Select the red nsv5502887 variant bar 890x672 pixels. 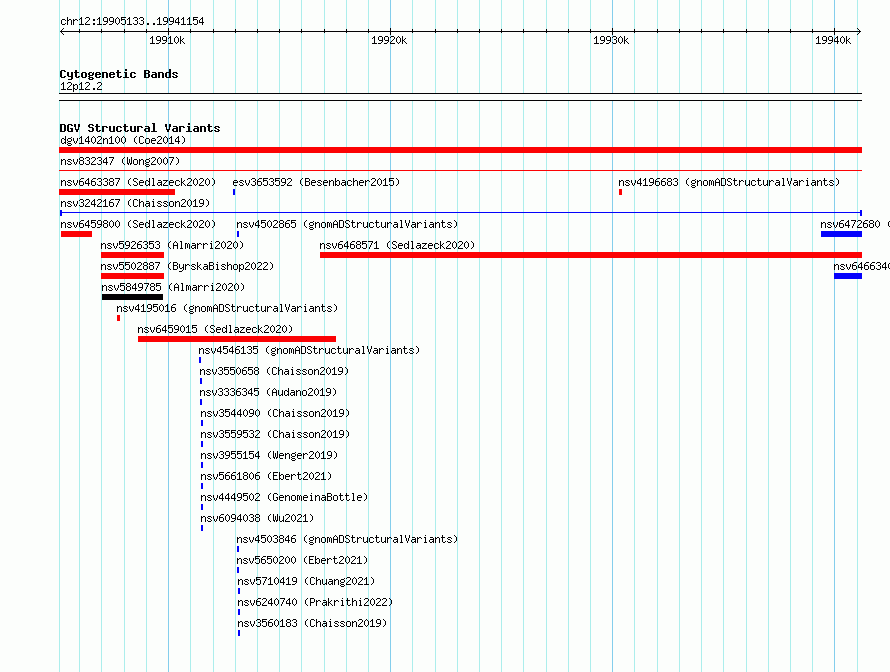132,276
